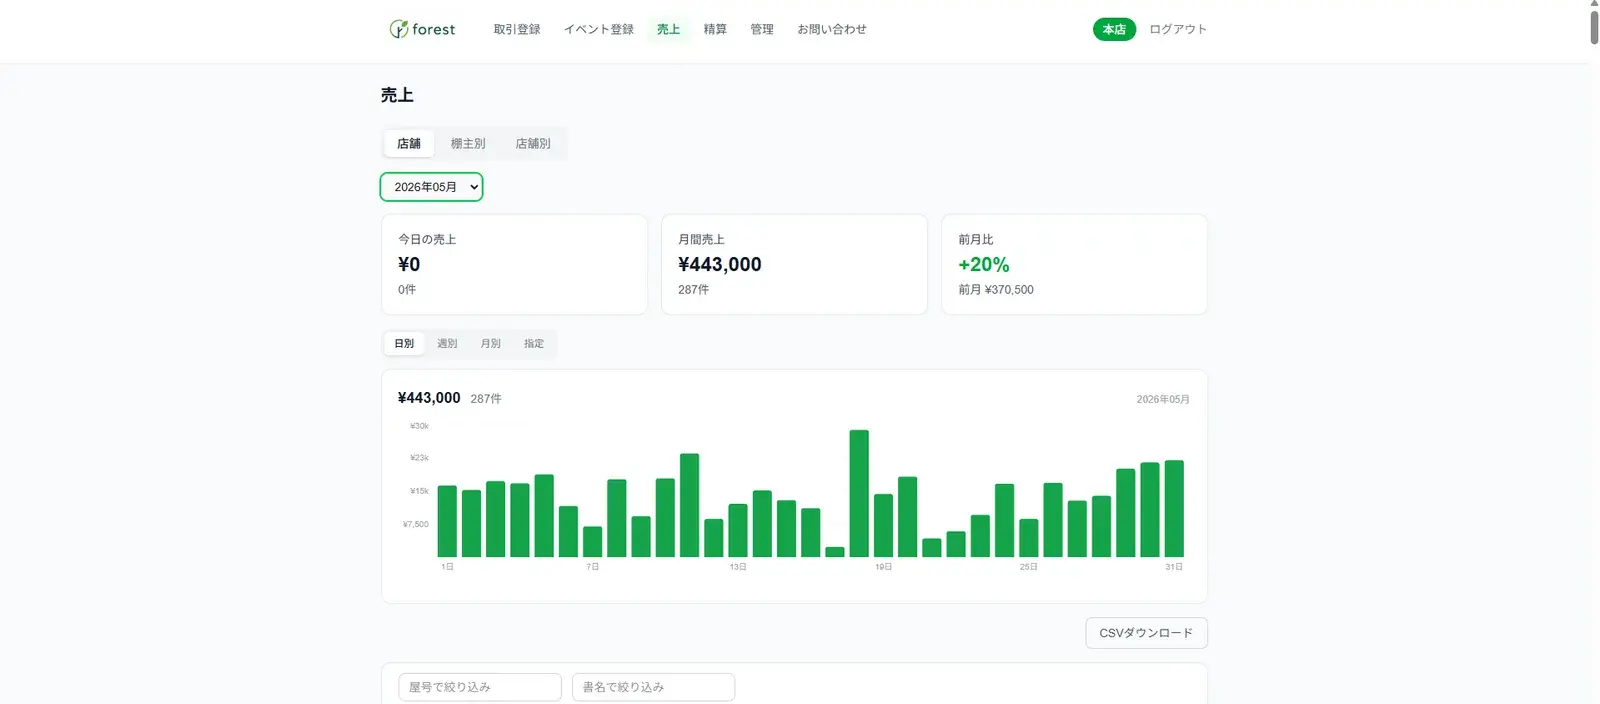Click the 7日 axis label
This screenshot has width=1600, height=704.
593,567
